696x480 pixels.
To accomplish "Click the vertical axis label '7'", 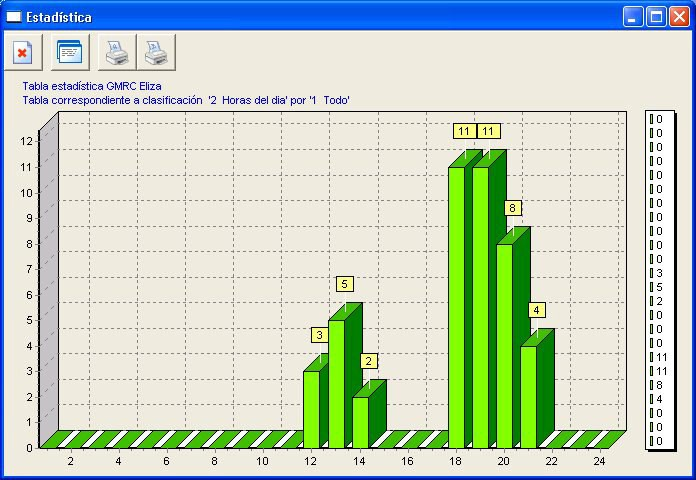I will 29,269.
